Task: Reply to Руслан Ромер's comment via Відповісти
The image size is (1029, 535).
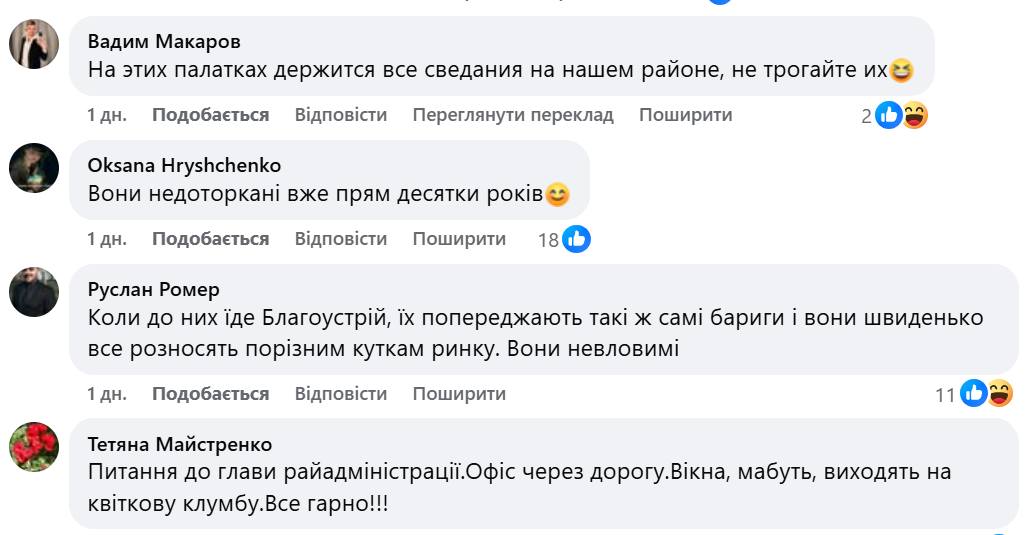Action: click(340, 394)
